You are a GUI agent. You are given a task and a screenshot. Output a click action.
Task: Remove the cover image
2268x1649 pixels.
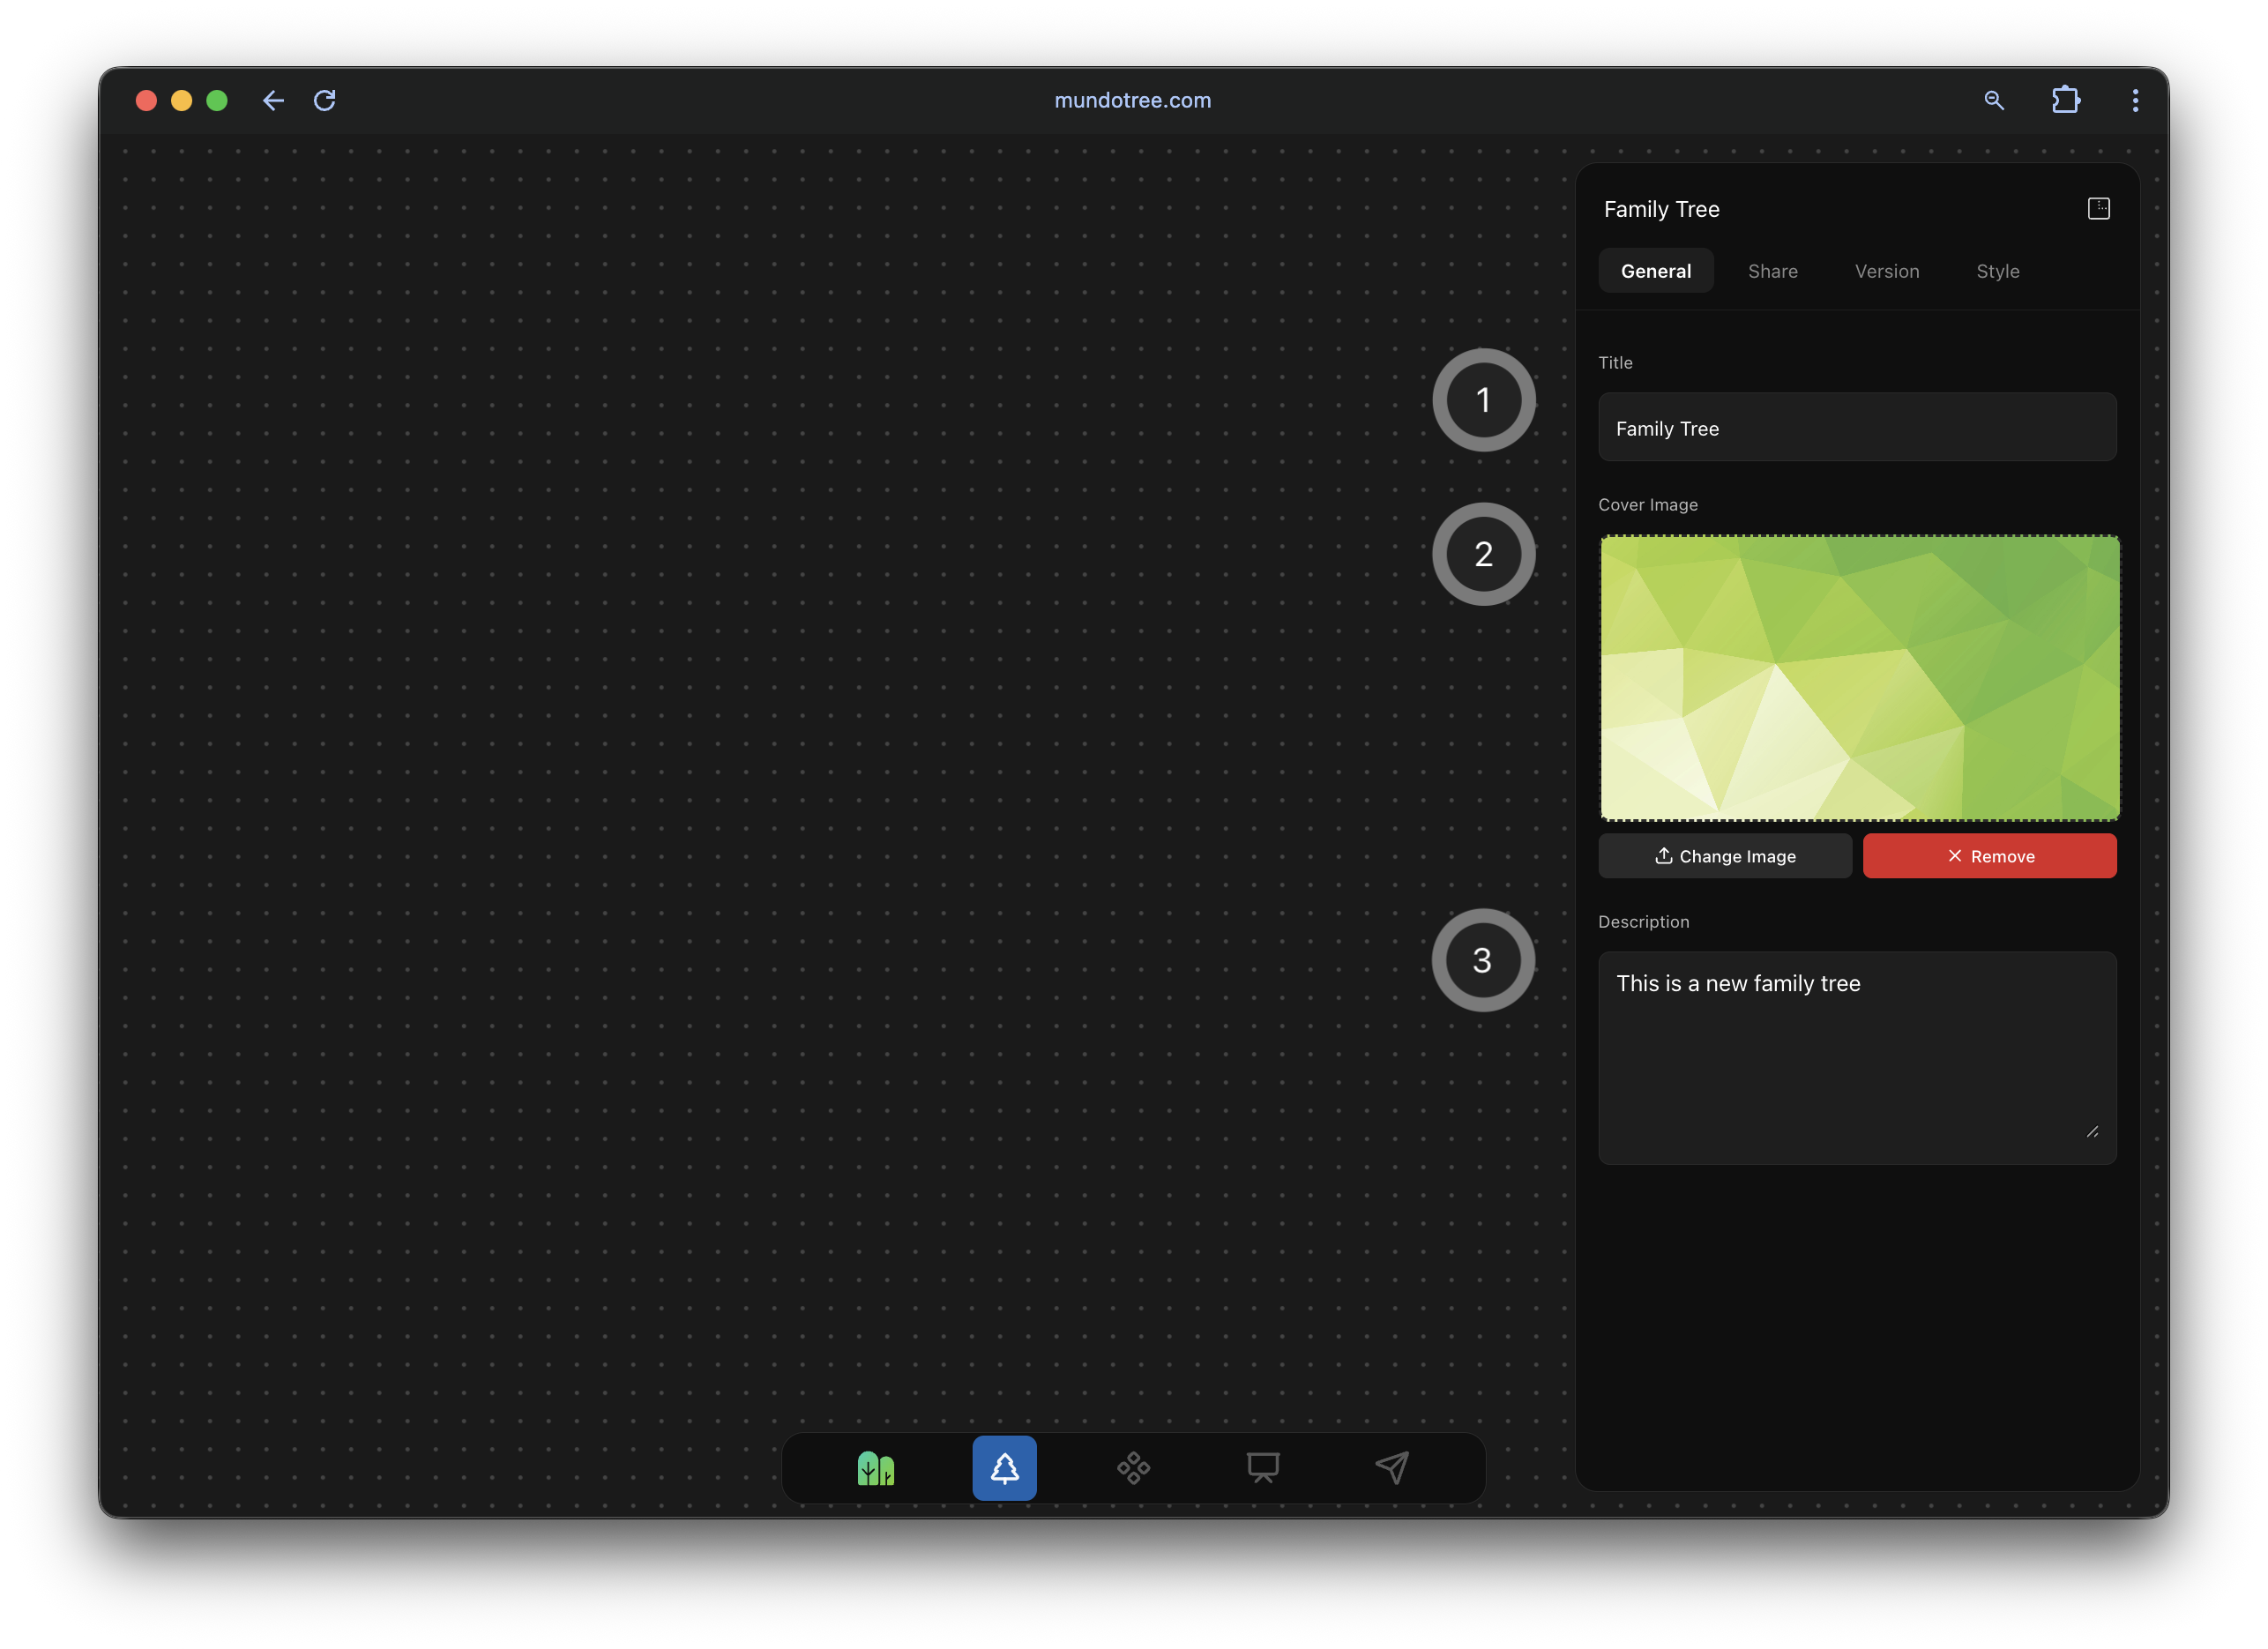(x=1989, y=856)
